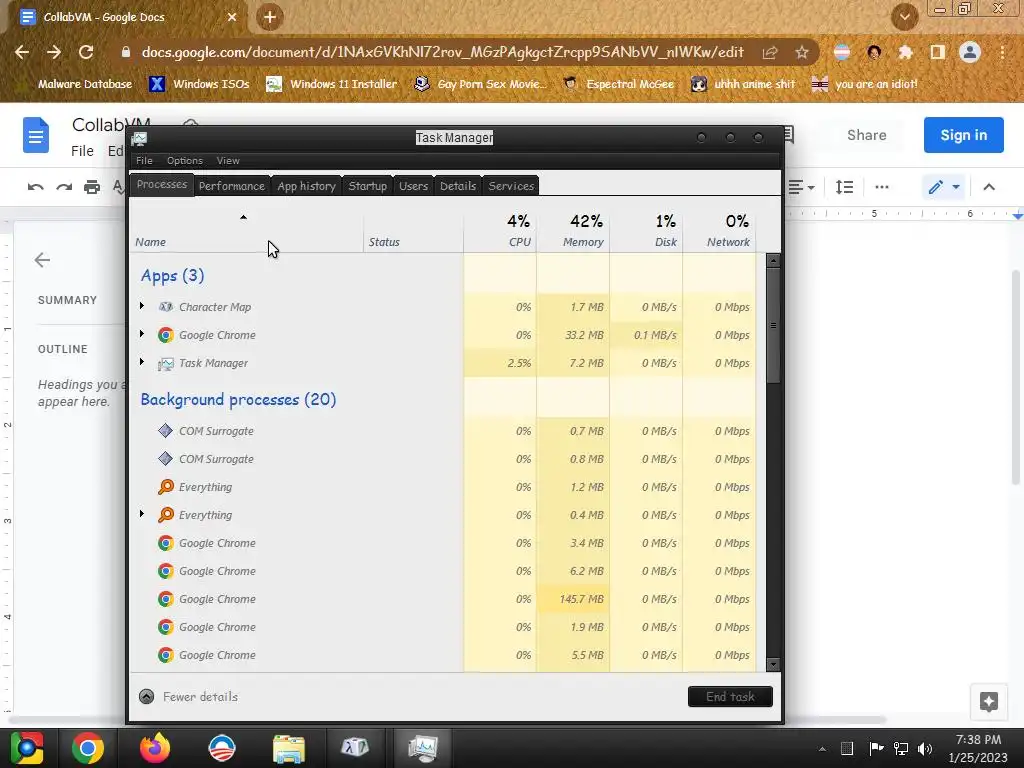
Task: Open the Chrome extensions puzzle icon
Action: 905,52
